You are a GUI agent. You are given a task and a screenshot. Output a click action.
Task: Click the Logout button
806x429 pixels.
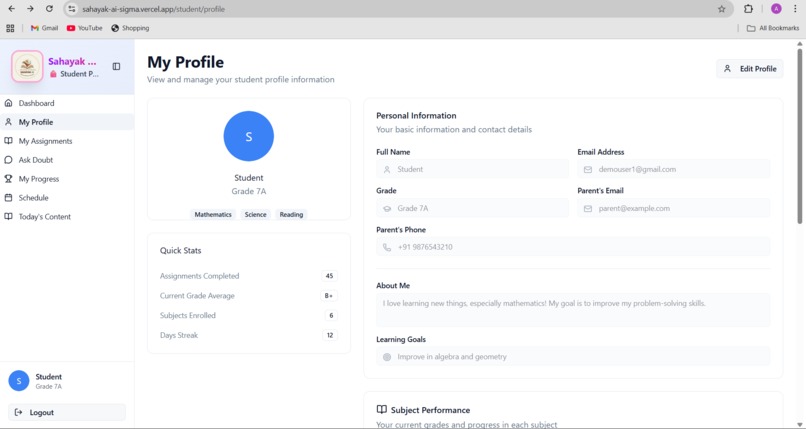(67, 413)
